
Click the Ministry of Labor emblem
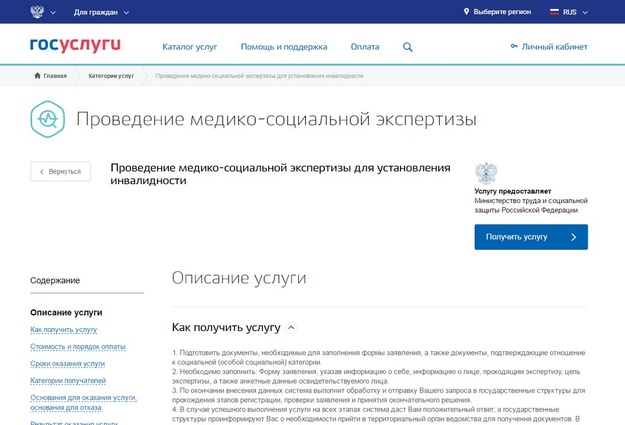click(485, 171)
